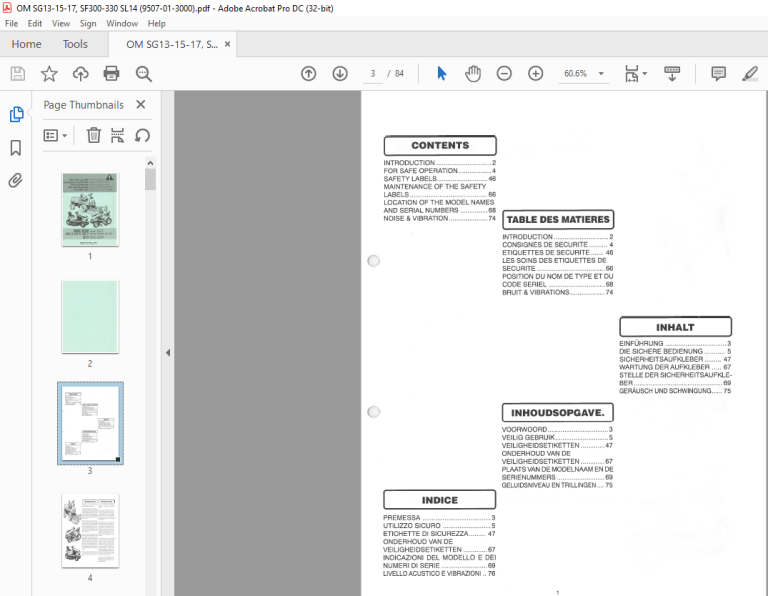This screenshot has height=596, width=768.
Task: Click the 'NOISE & VIBRATION' contents line
Action: [x=439, y=218]
